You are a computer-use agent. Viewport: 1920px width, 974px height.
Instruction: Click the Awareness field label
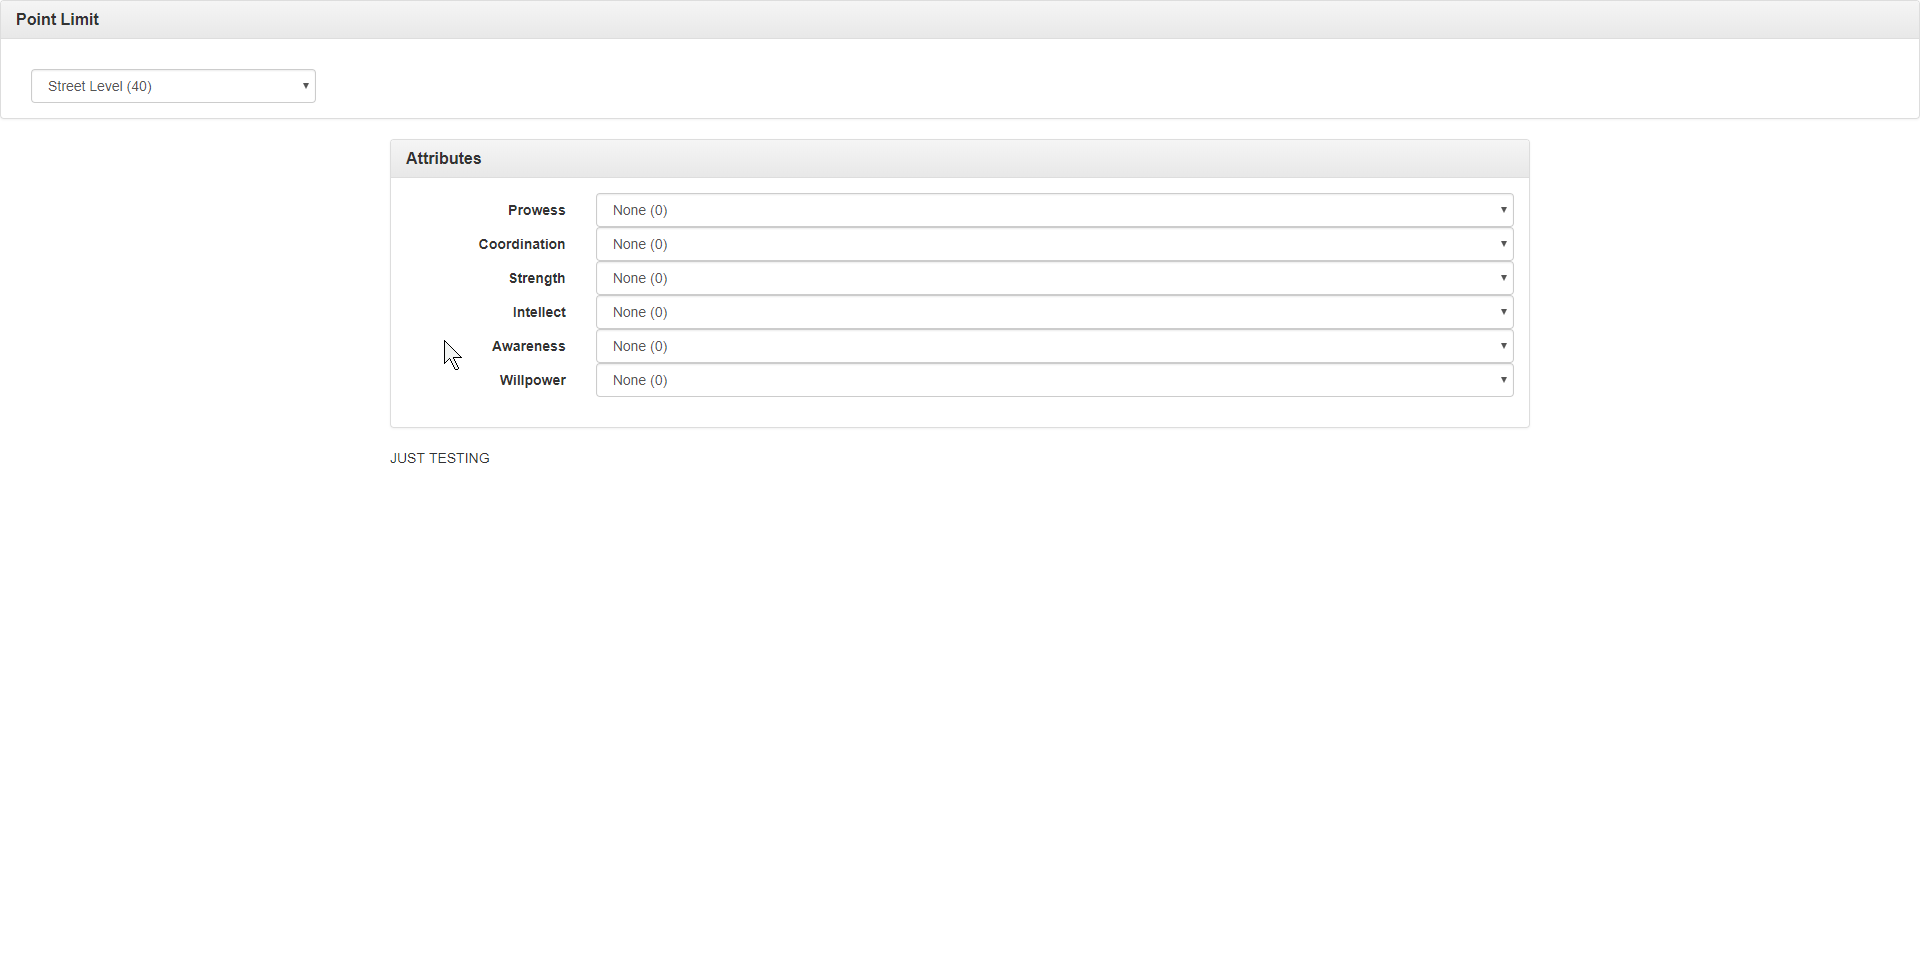[x=528, y=346]
